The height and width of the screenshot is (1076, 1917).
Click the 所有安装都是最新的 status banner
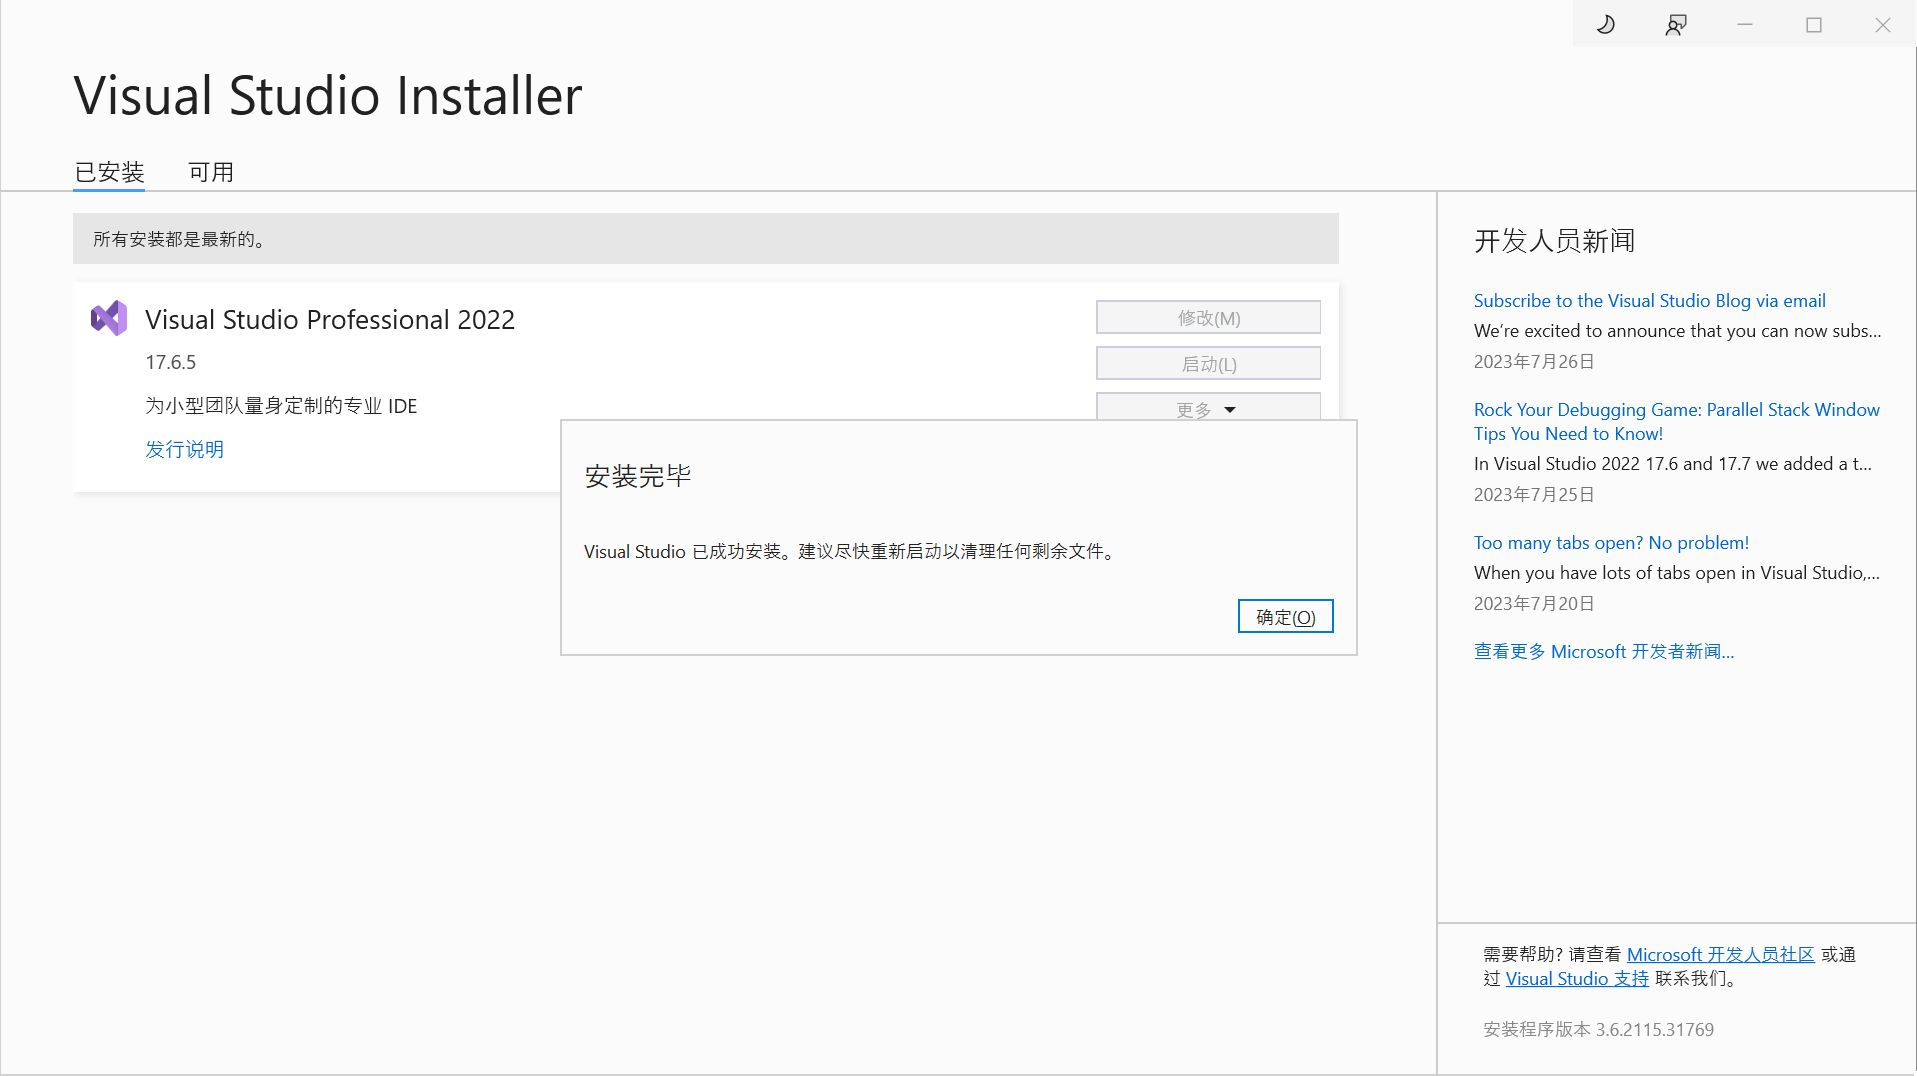click(x=705, y=239)
